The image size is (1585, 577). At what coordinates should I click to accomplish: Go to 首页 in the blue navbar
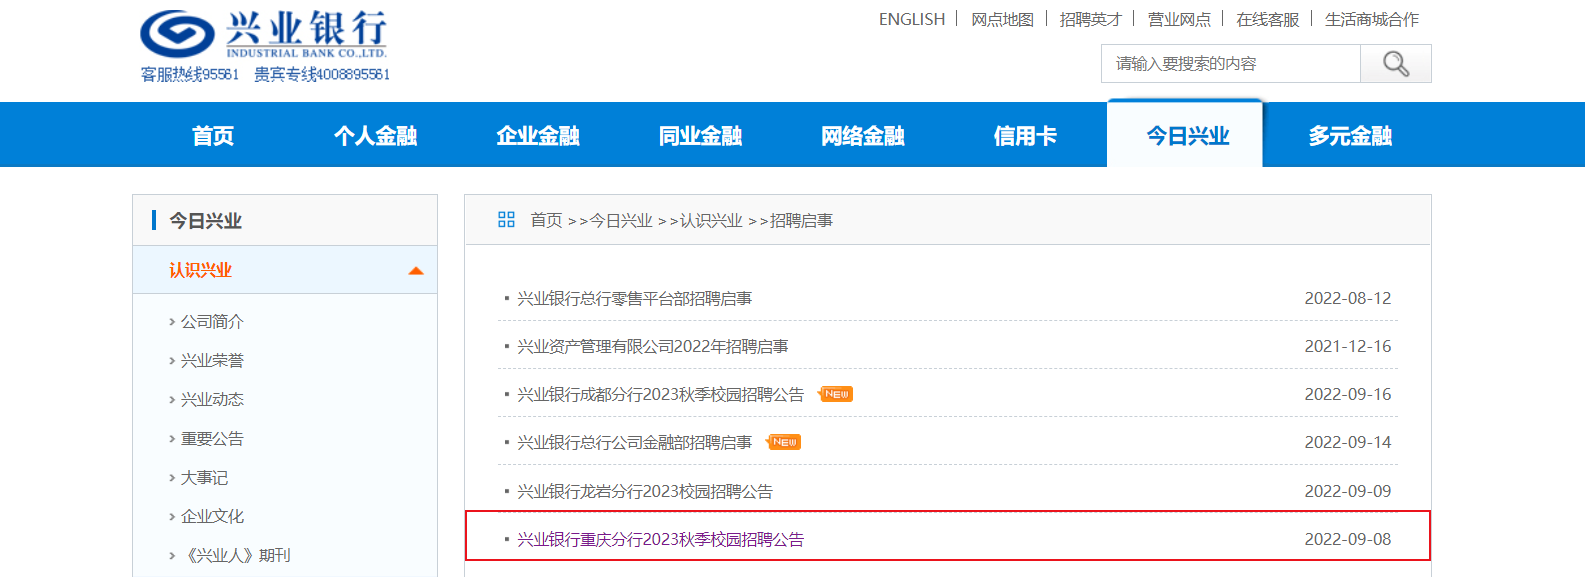click(x=213, y=136)
